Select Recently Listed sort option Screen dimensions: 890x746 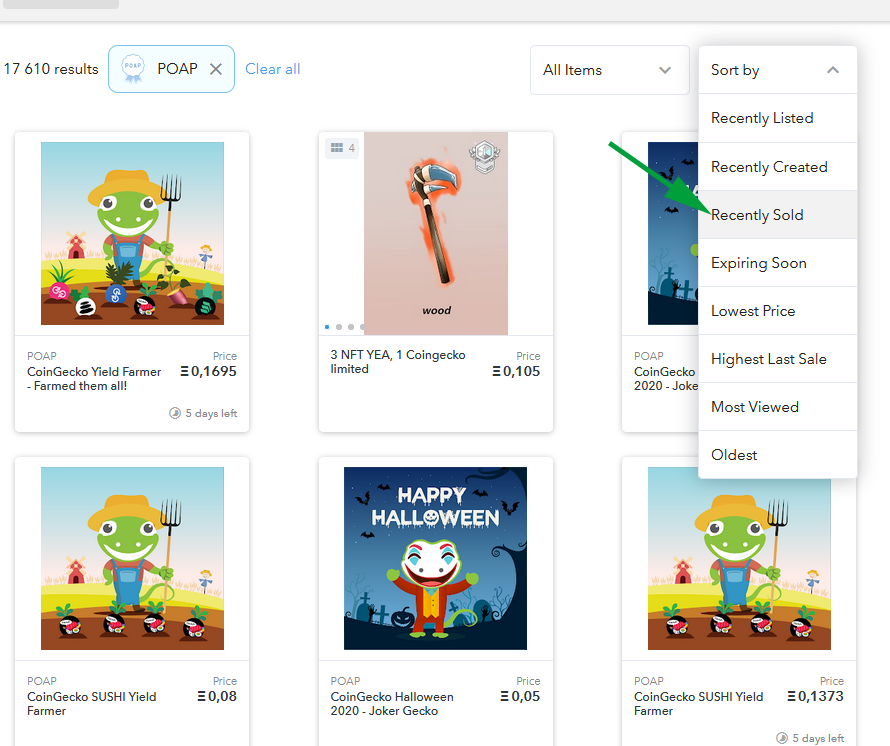(x=777, y=118)
